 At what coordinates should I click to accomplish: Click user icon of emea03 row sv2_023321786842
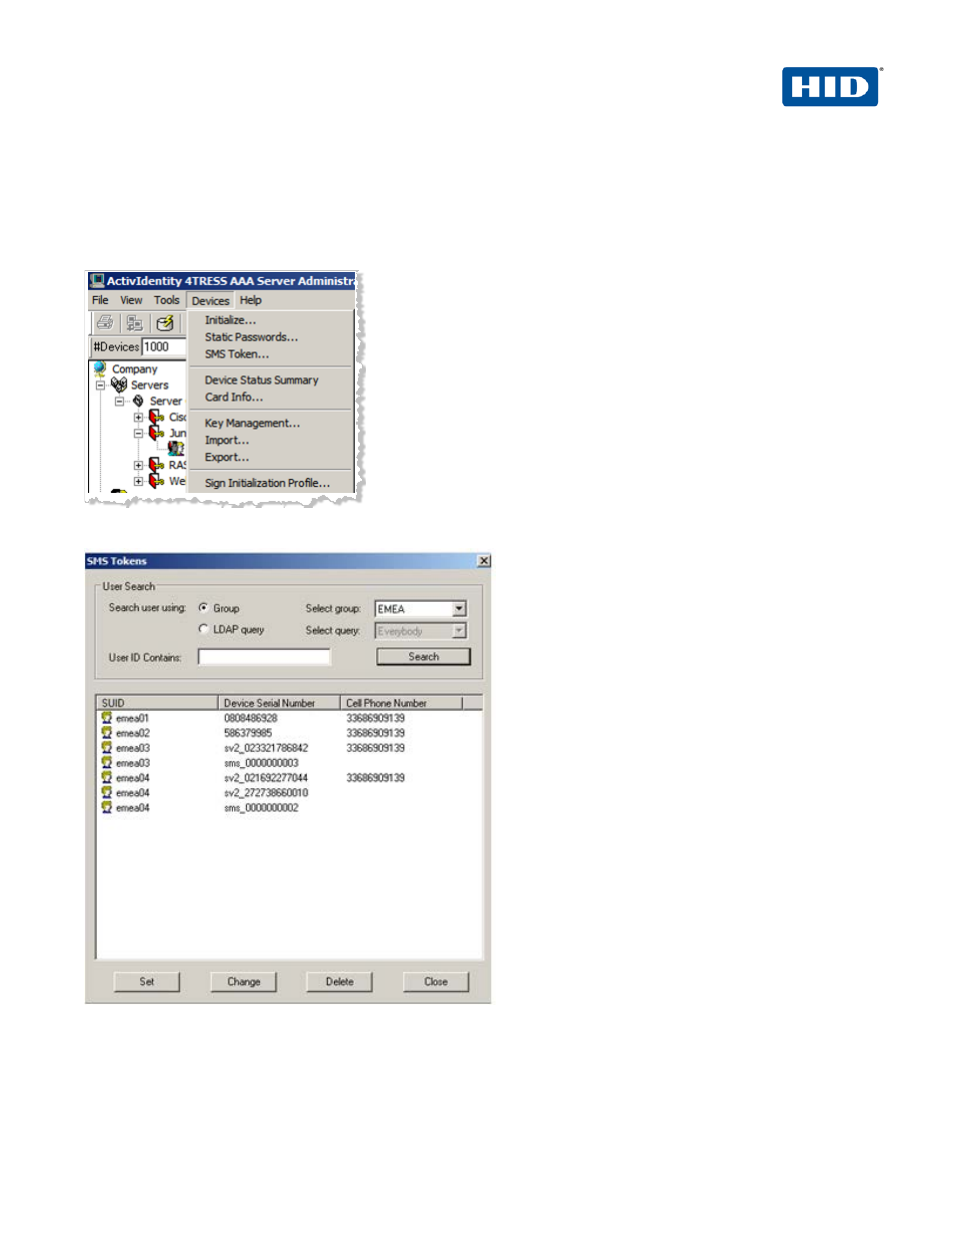point(106,748)
